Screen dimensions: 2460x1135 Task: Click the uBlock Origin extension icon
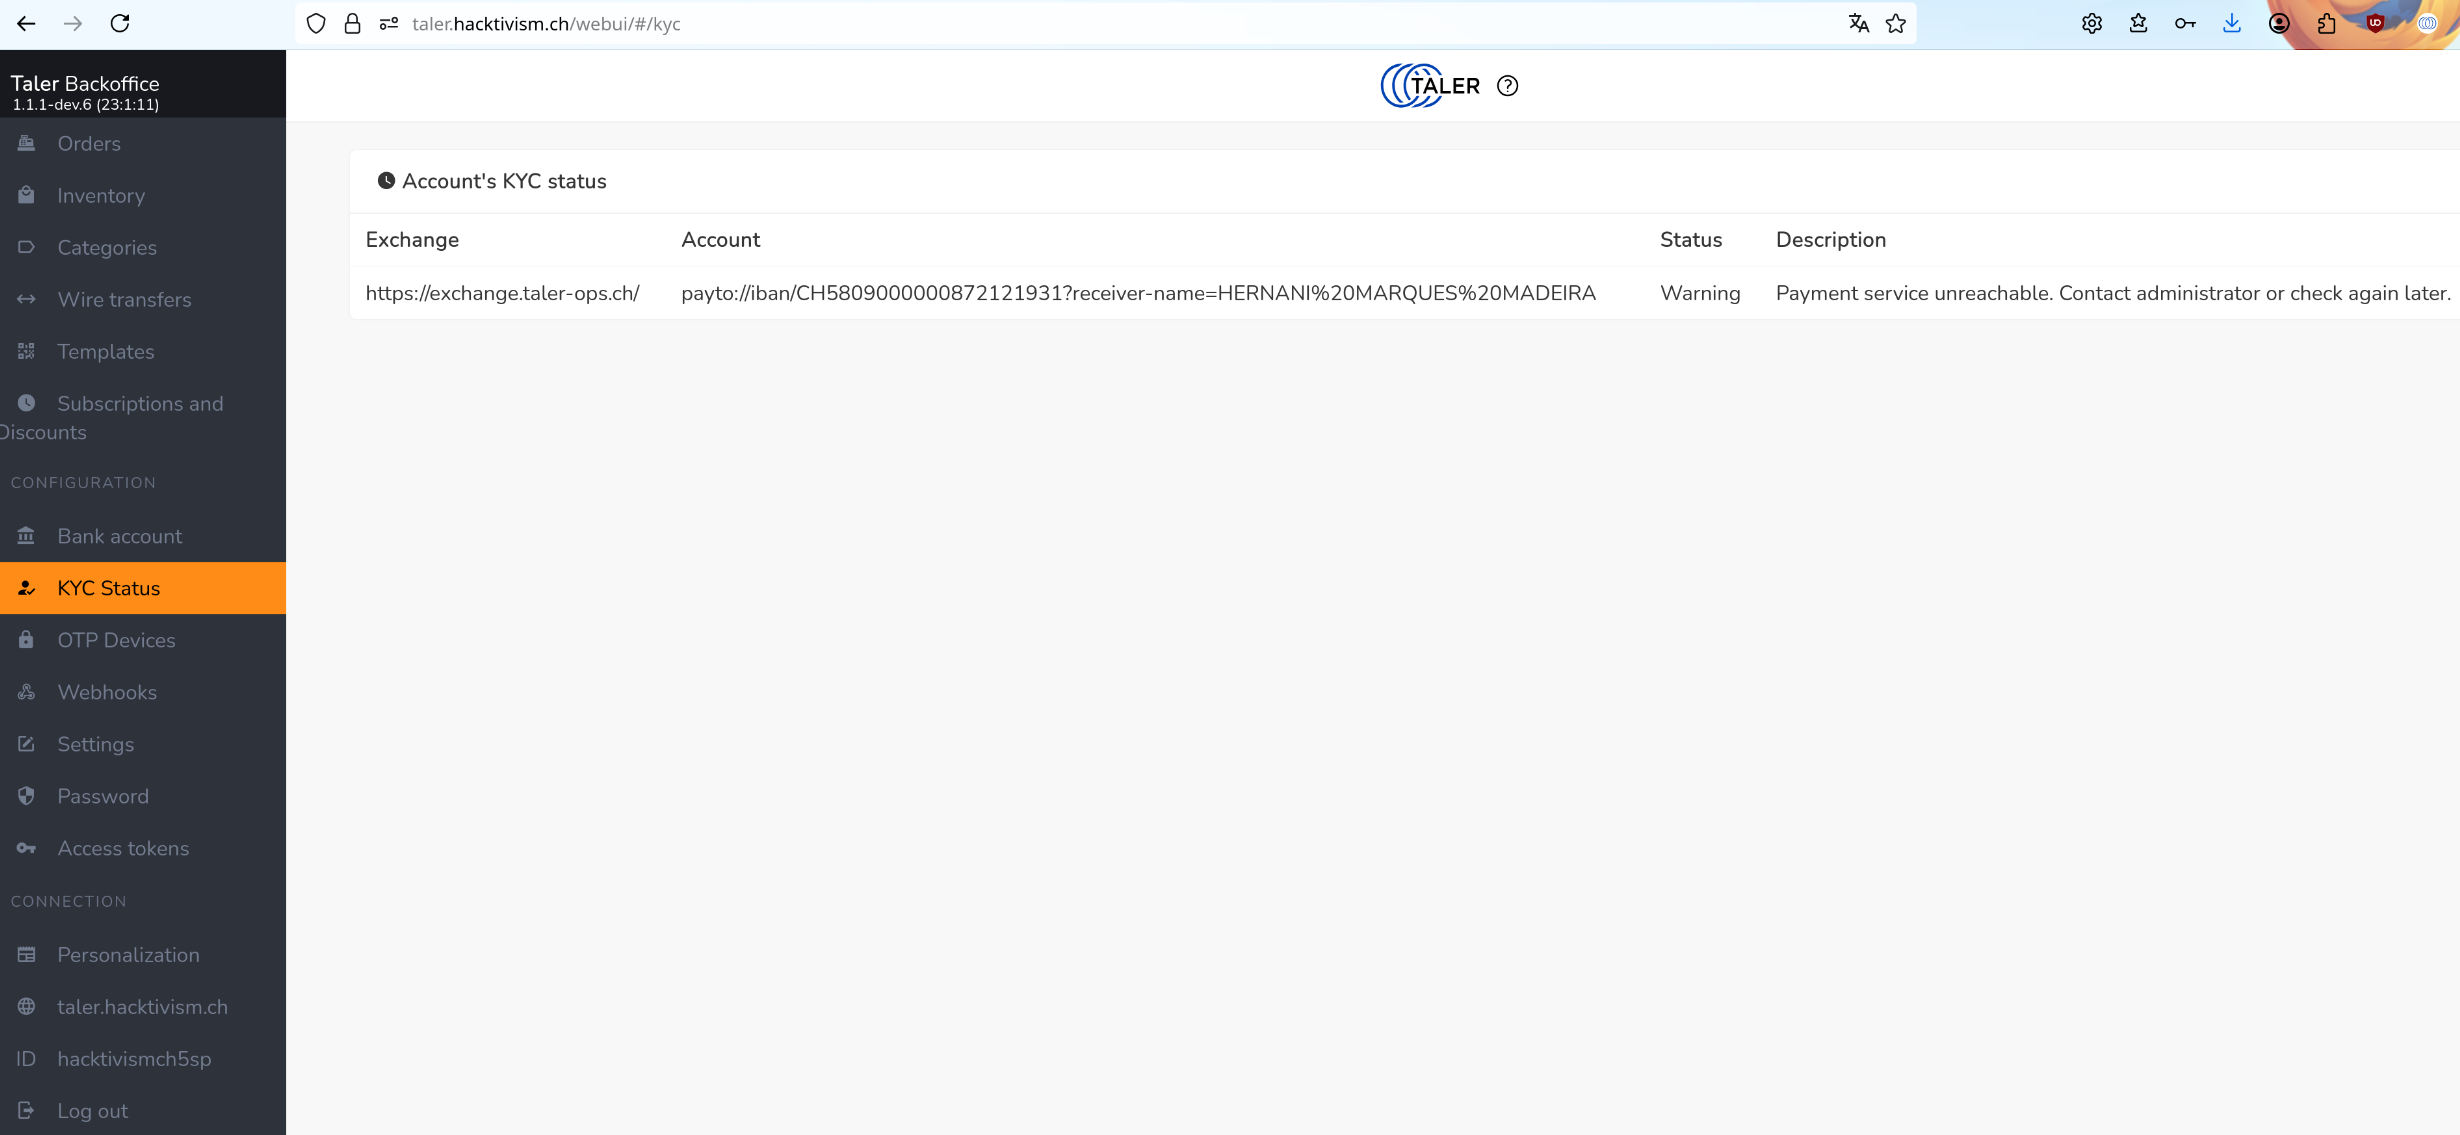(2375, 23)
